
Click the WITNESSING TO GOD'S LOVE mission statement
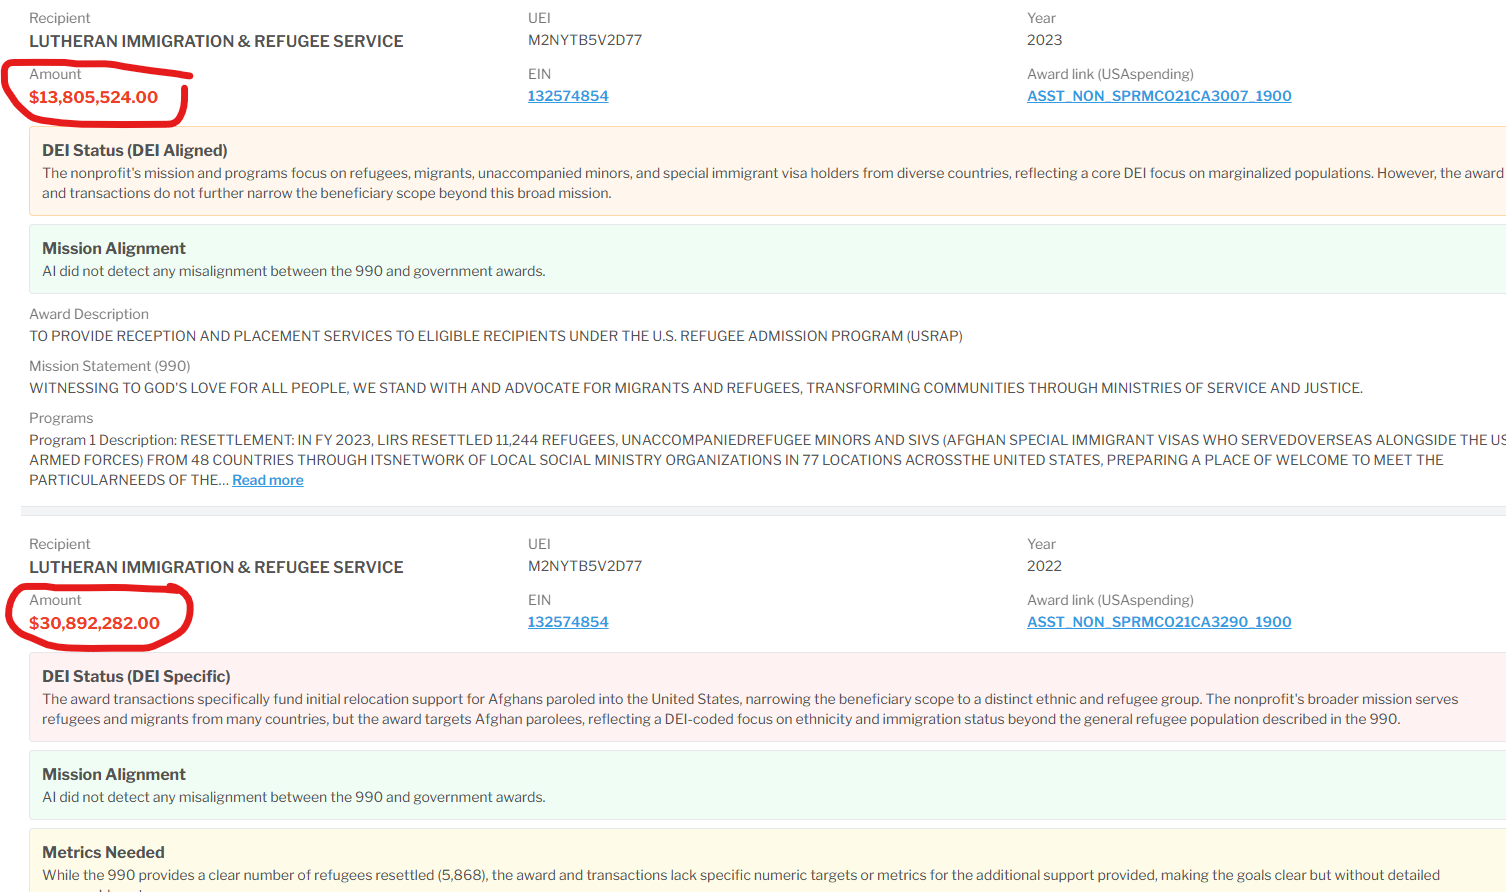[x=696, y=388]
